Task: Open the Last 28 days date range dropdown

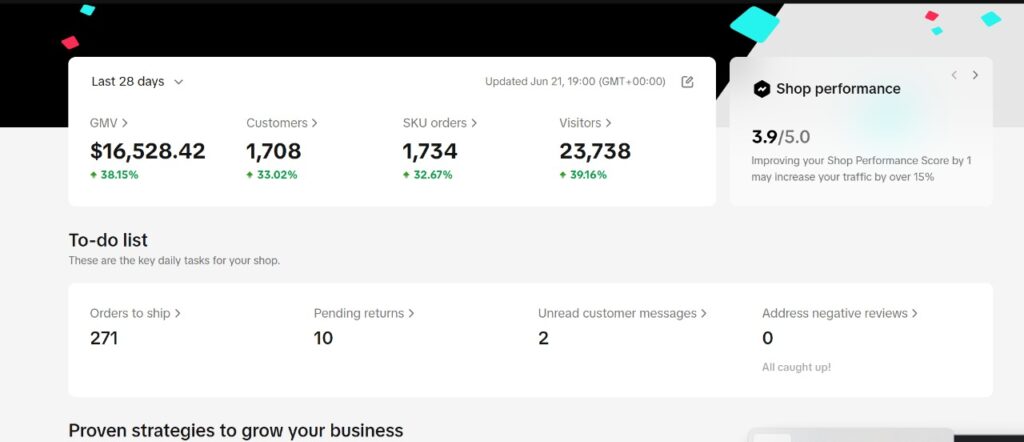Action: click(137, 82)
